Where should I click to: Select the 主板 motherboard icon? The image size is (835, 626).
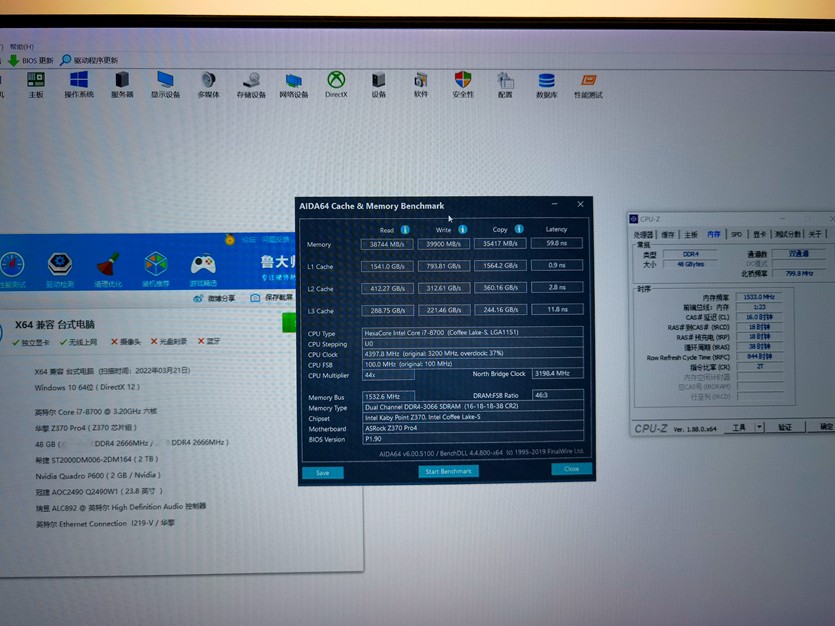36,81
